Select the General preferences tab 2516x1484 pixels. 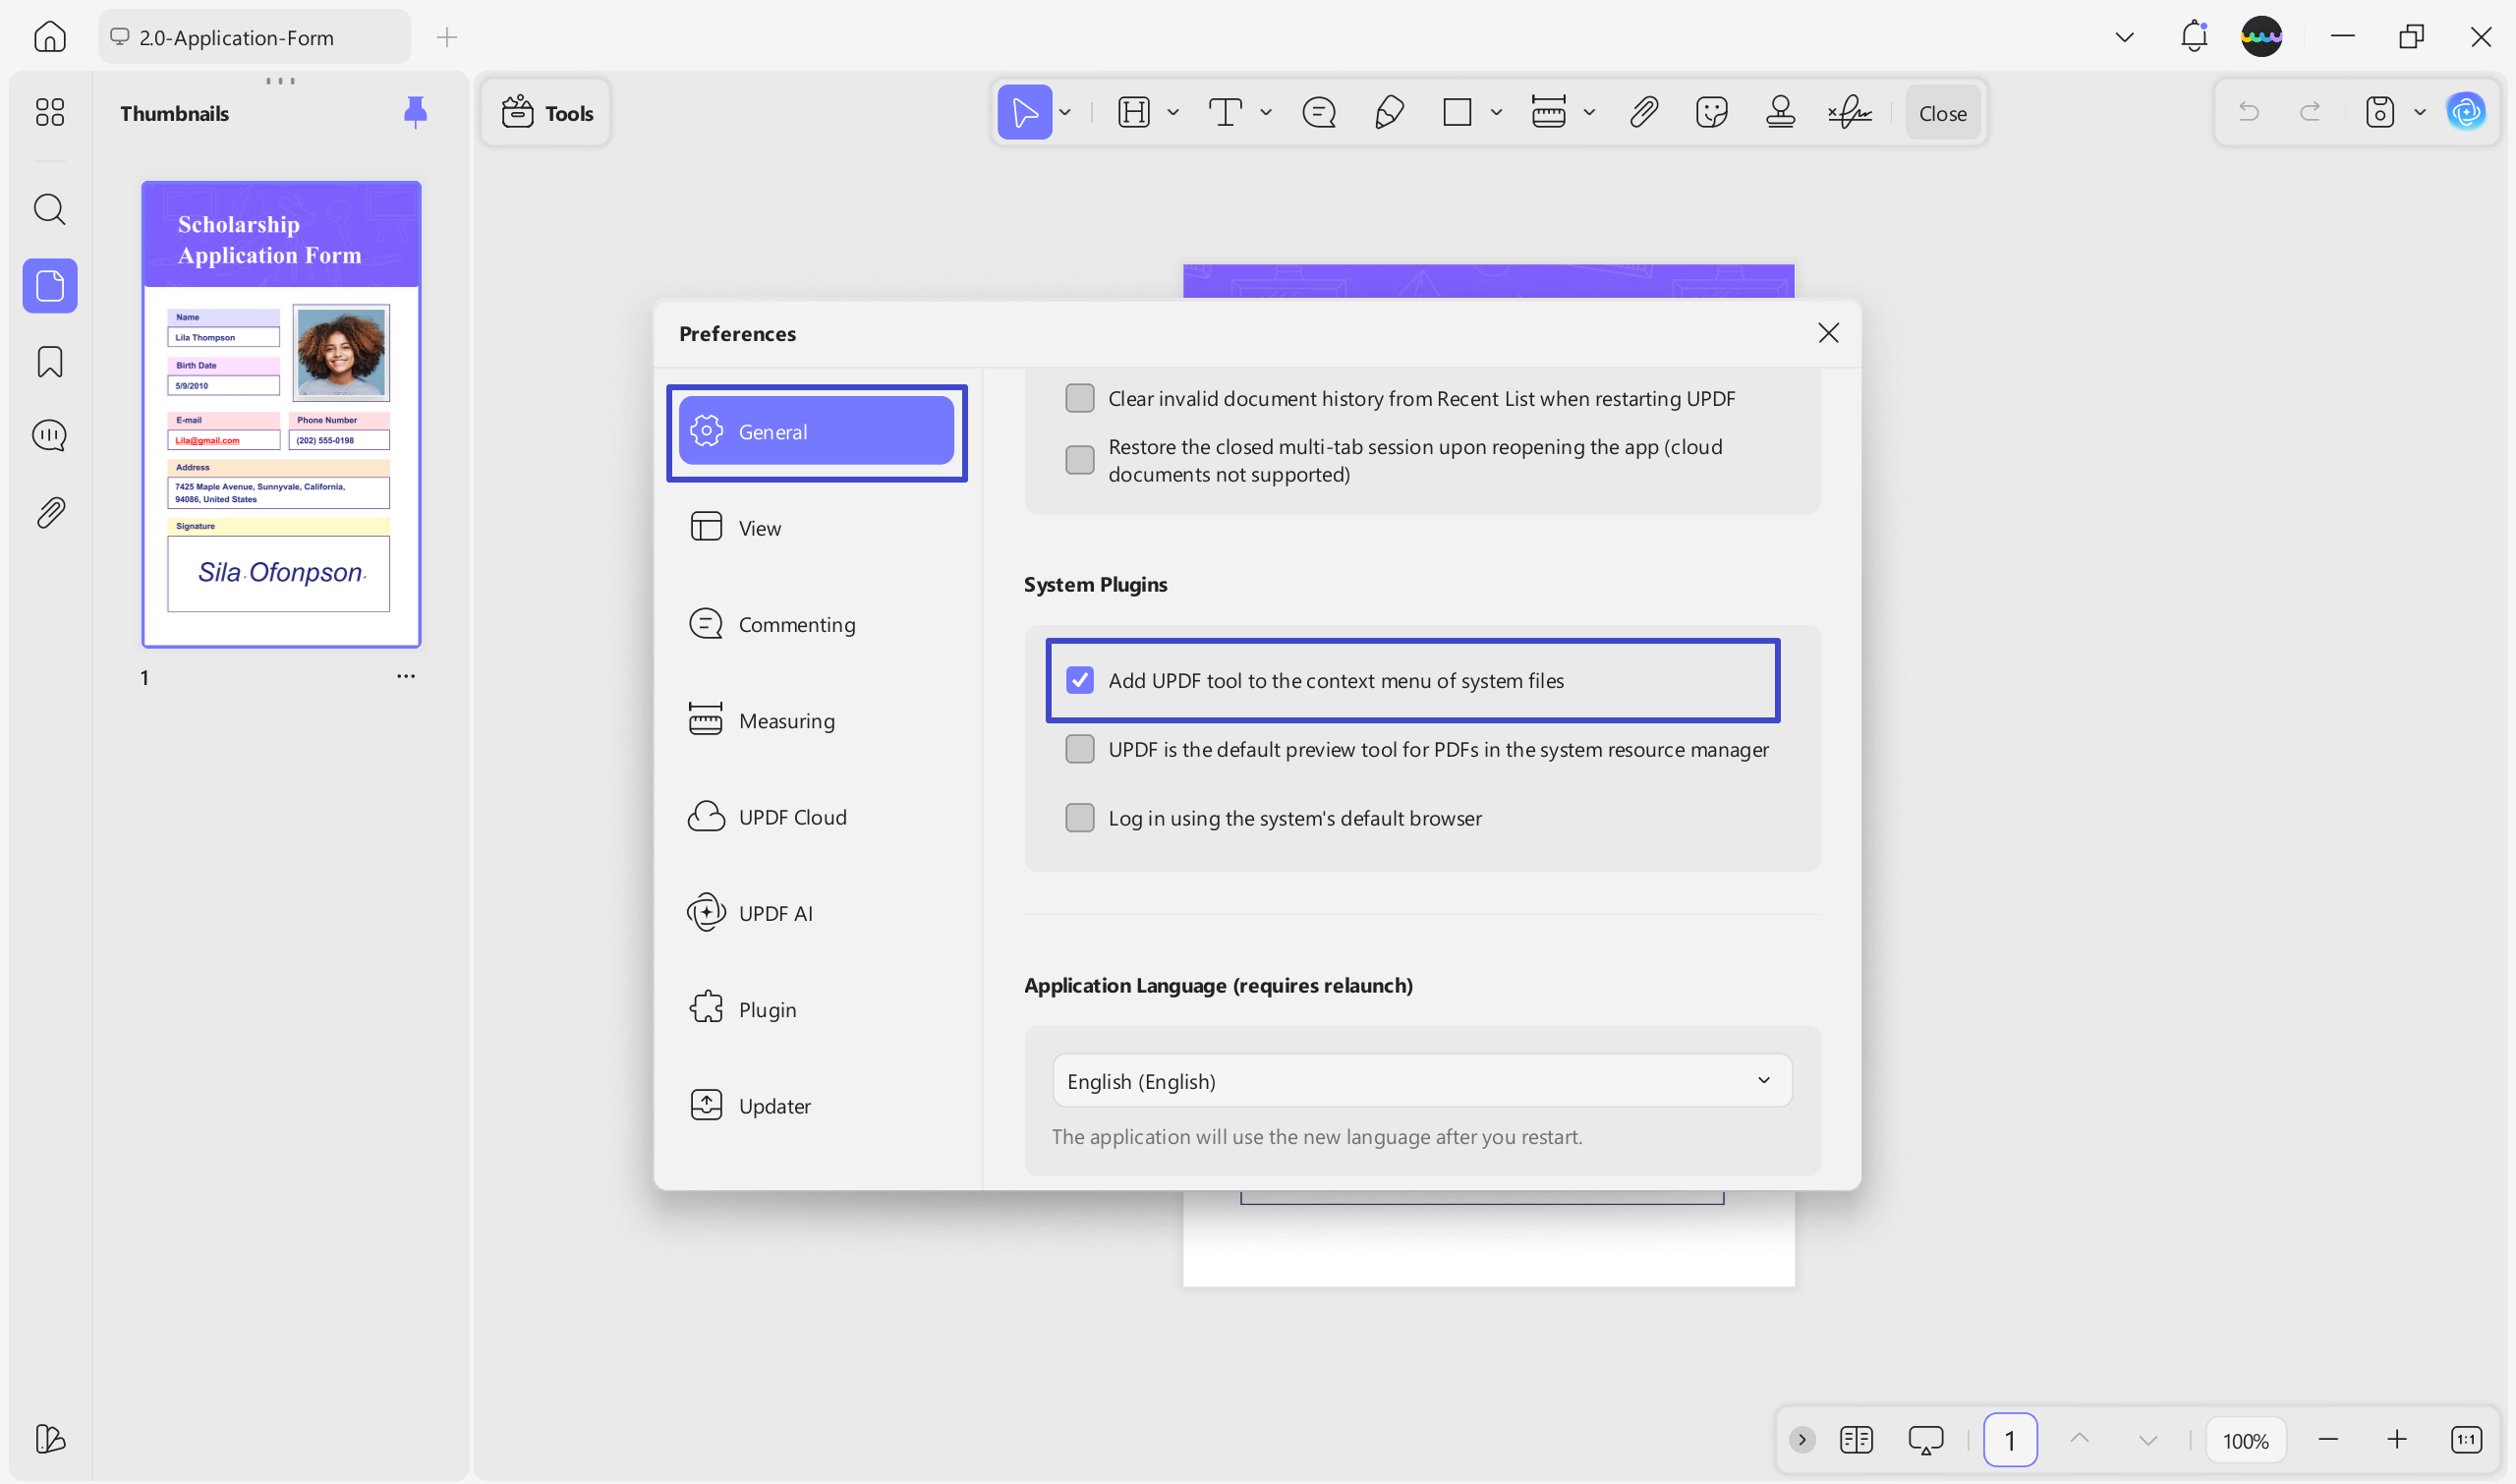coord(816,431)
